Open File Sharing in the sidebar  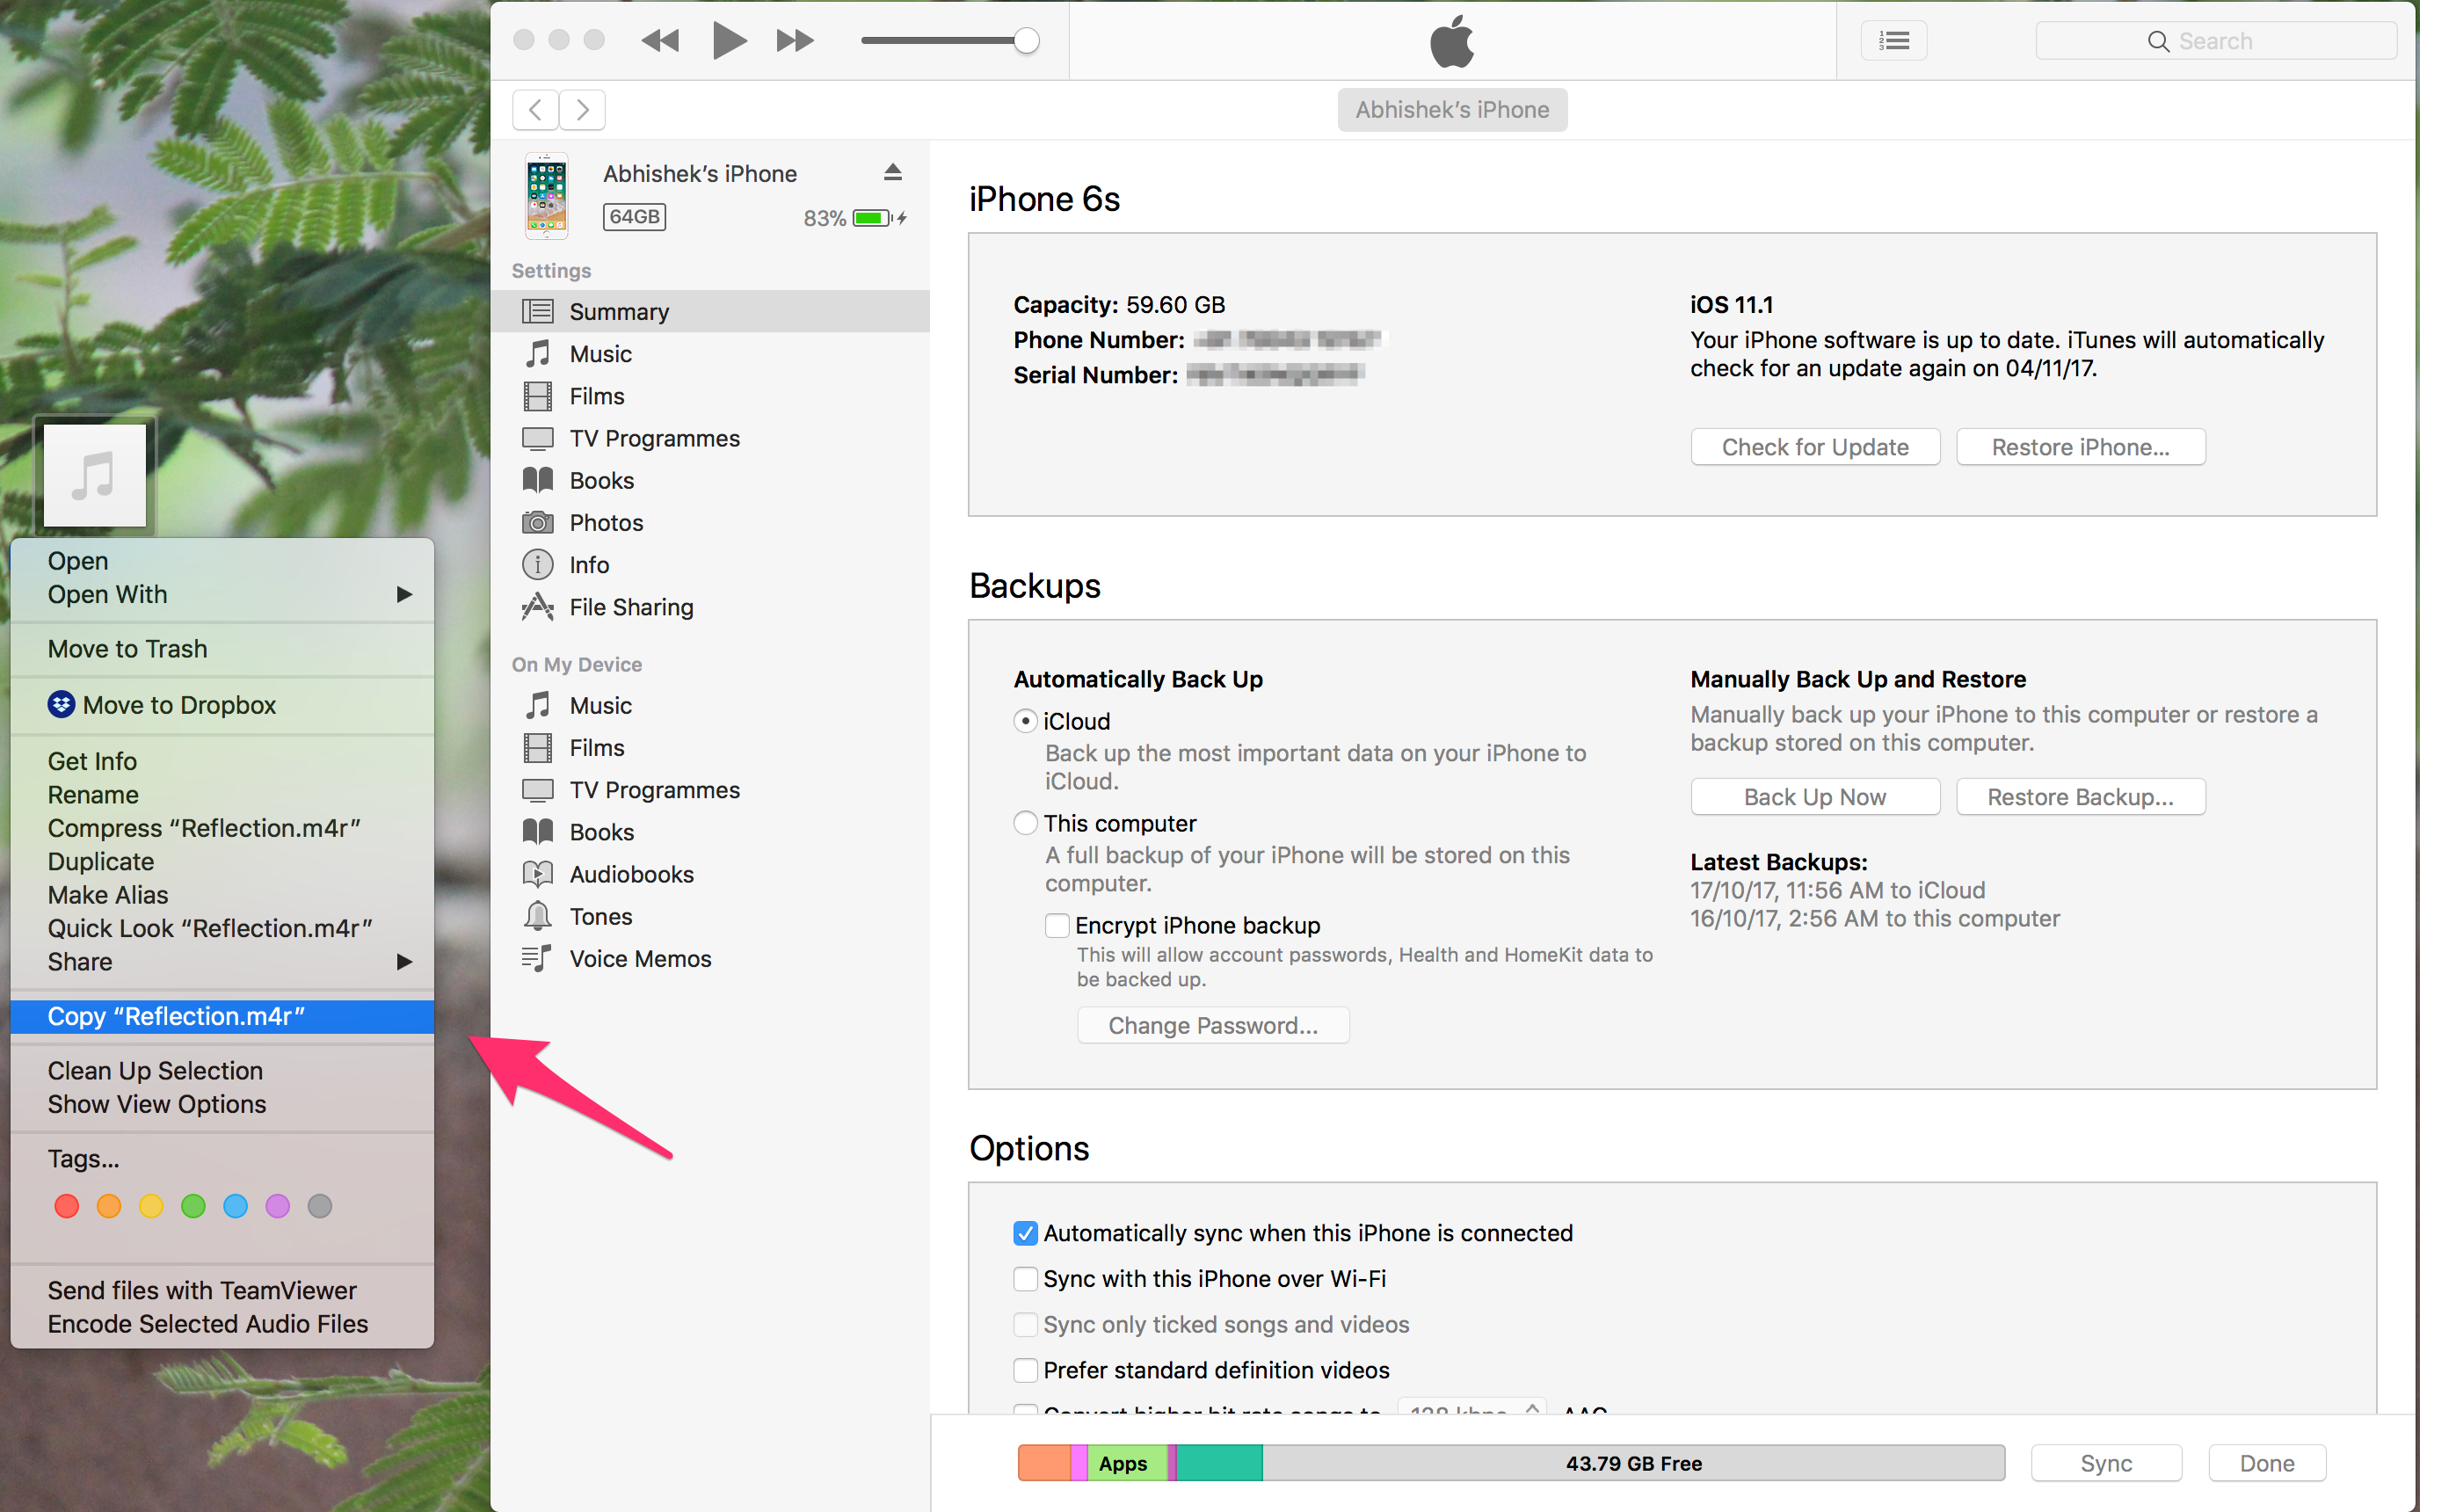pyautogui.click(x=710, y=607)
